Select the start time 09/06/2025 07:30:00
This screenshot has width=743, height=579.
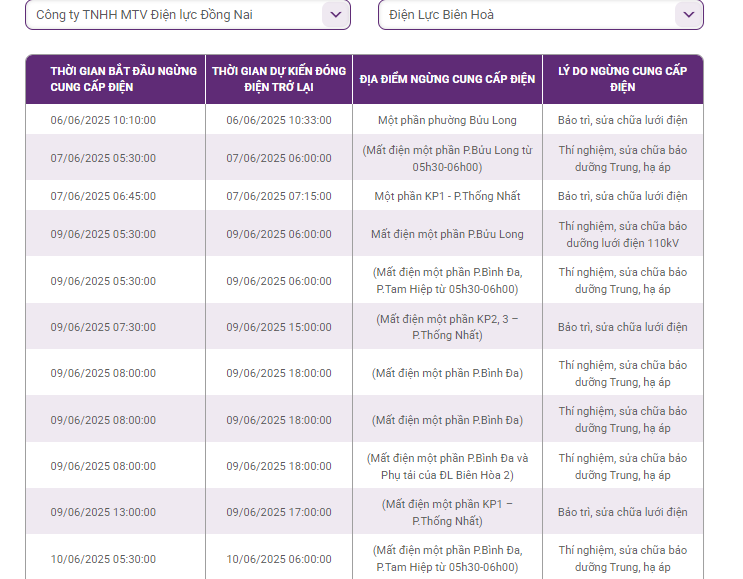click(103, 327)
